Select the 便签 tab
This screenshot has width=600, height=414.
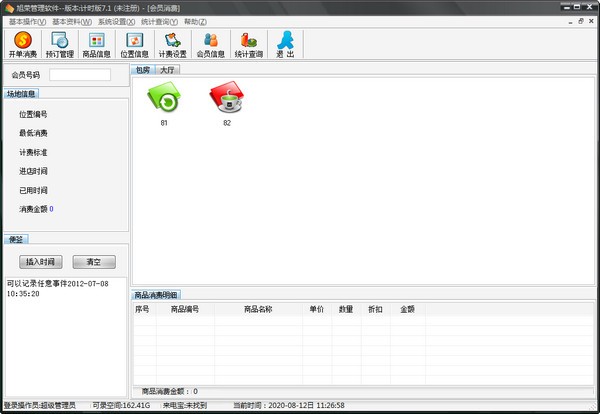[x=16, y=240]
